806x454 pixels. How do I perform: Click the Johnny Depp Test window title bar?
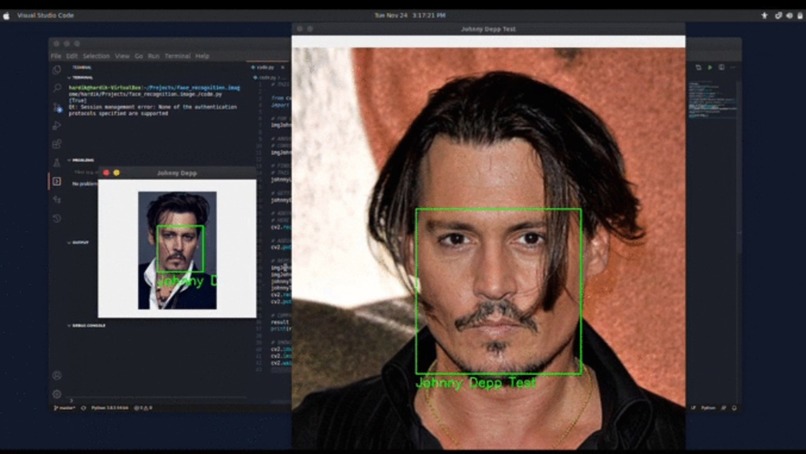[x=488, y=29]
